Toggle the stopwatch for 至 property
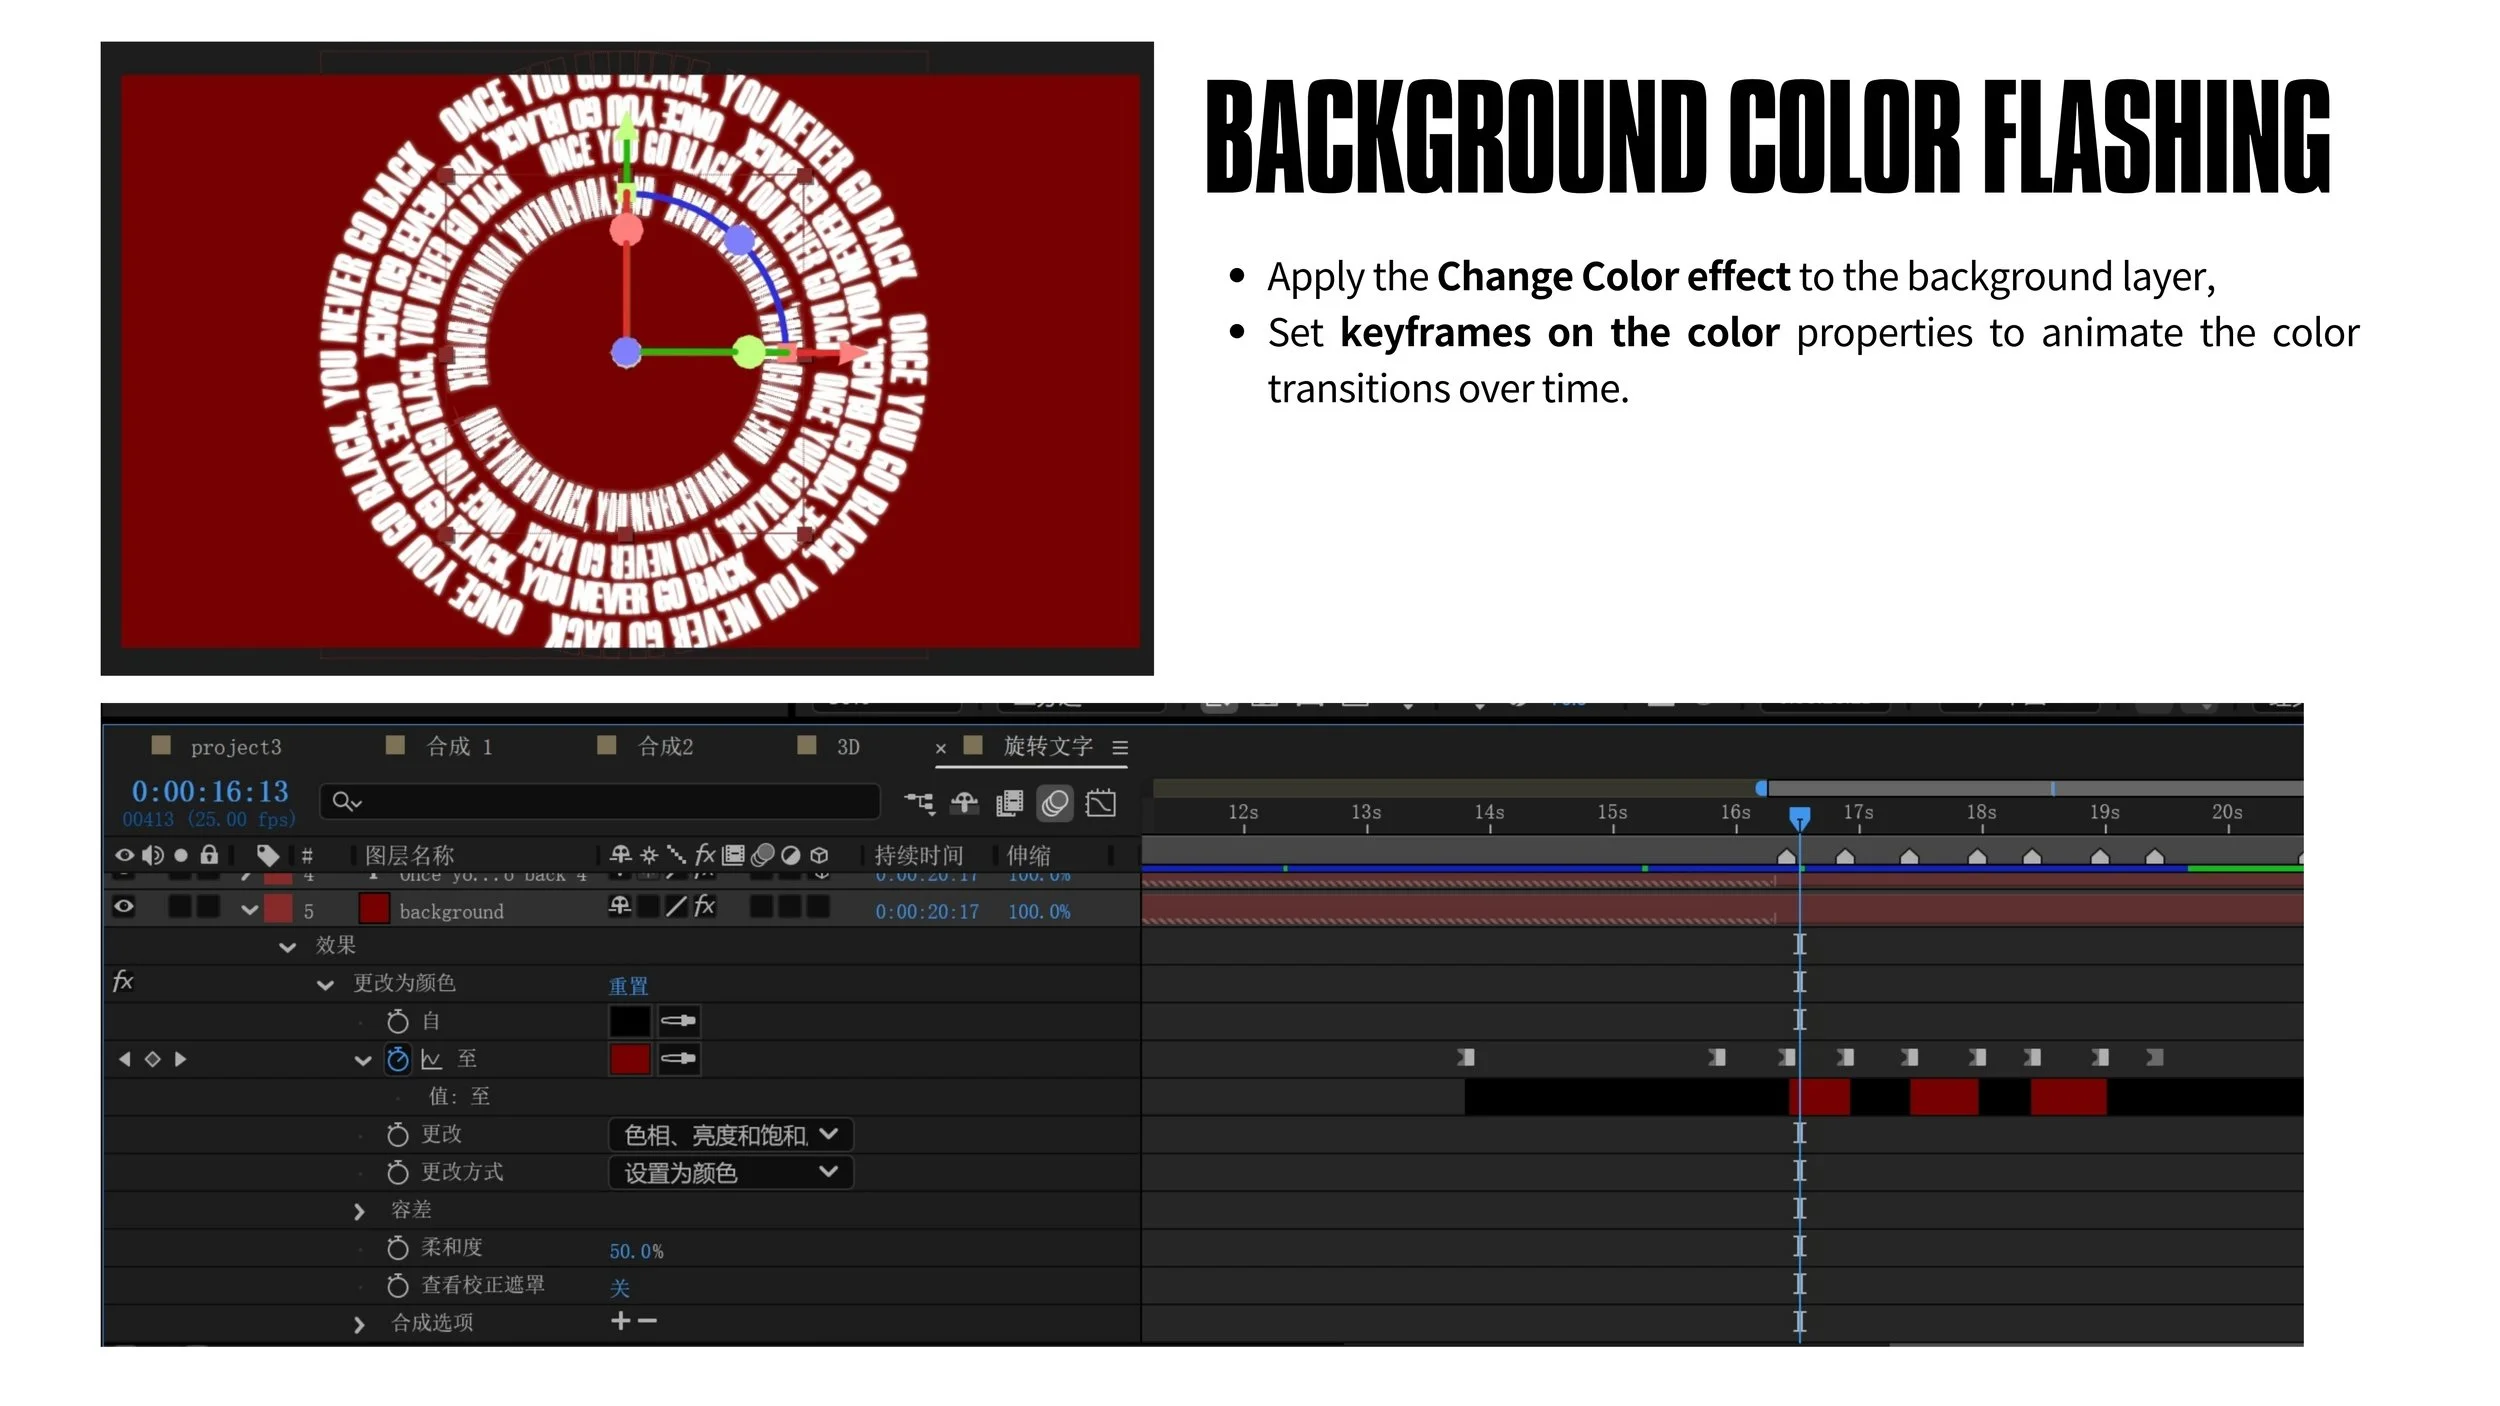The height and width of the screenshot is (1406, 2500). click(x=398, y=1059)
